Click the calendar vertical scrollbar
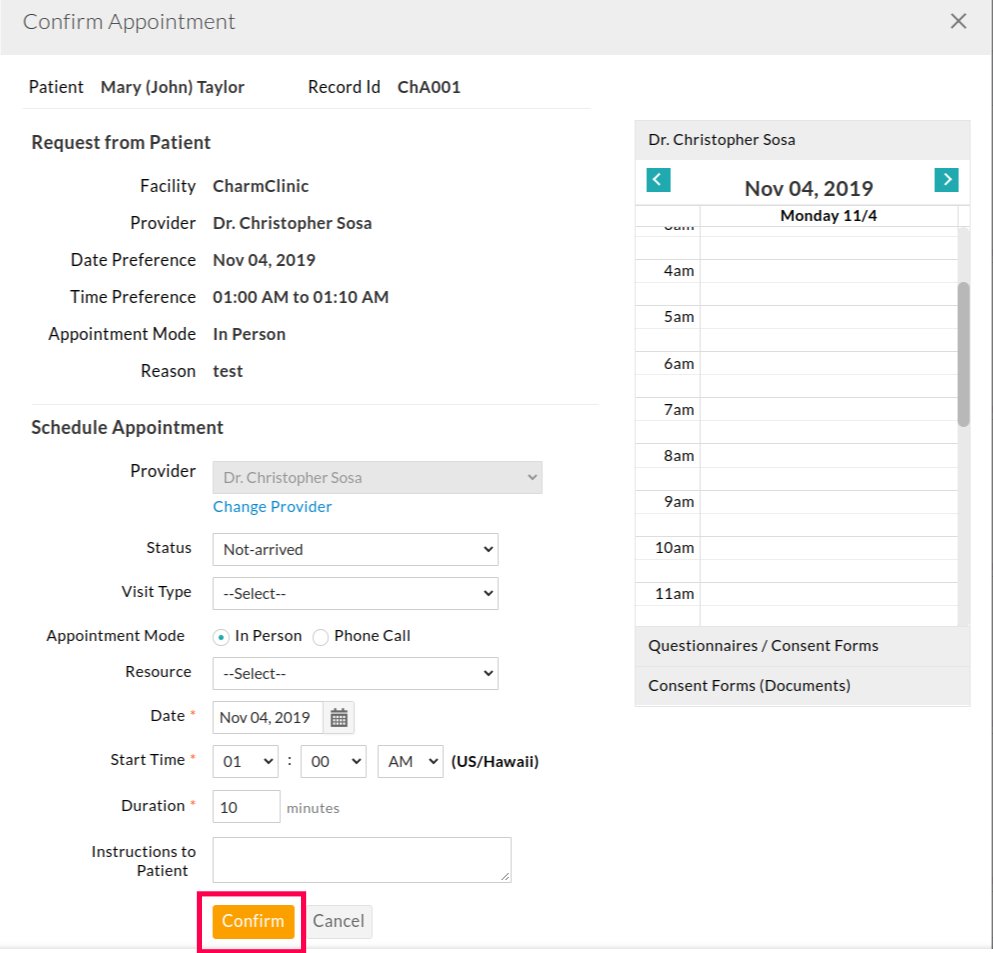This screenshot has width=993, height=953. [963, 354]
